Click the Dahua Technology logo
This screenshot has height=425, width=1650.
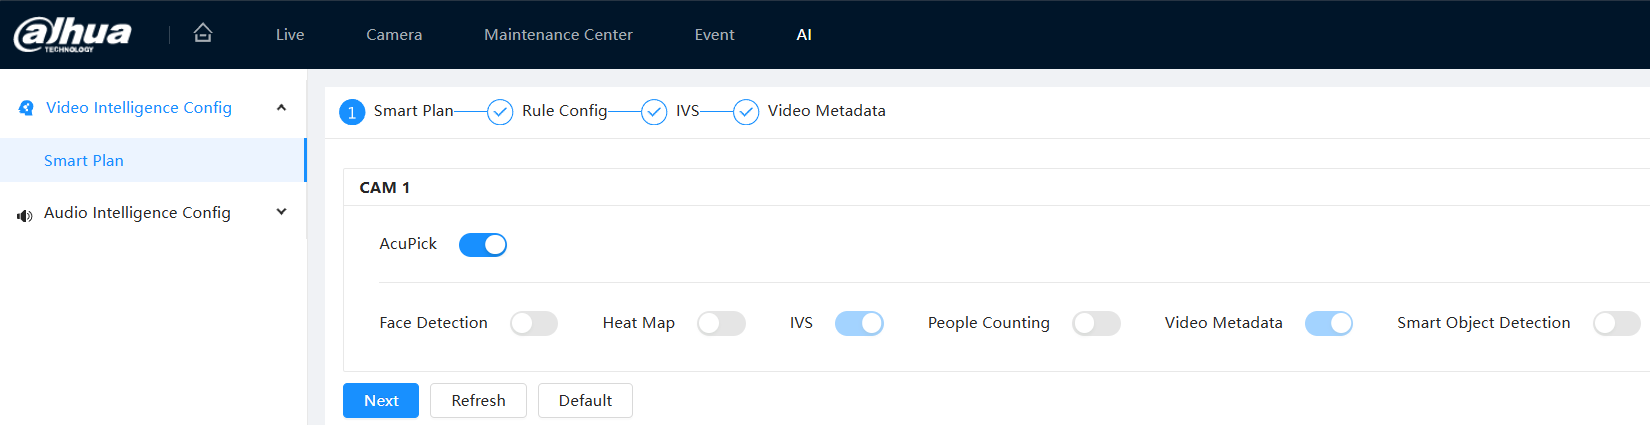coord(73,34)
